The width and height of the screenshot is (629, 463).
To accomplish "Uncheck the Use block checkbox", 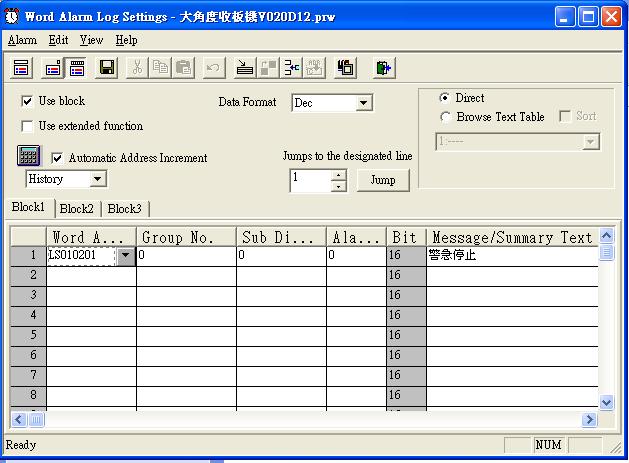I will click(x=27, y=101).
